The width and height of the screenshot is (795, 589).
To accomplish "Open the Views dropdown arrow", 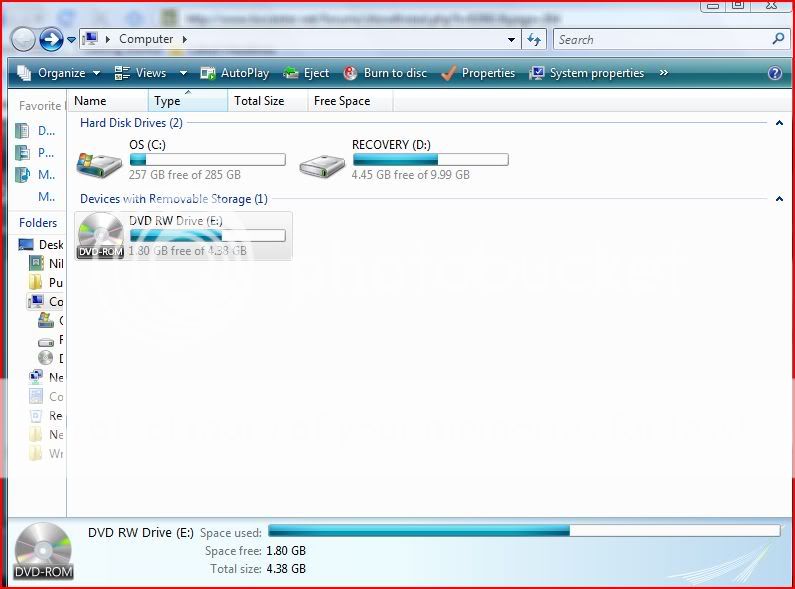I will click(183, 73).
